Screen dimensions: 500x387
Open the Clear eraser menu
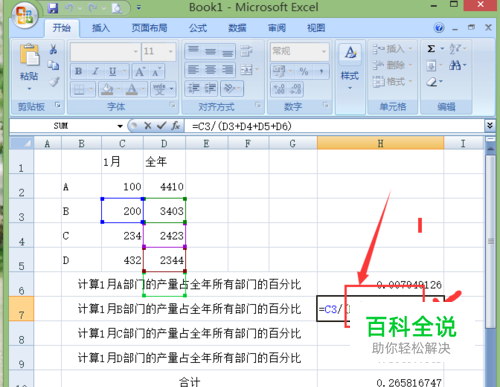click(434, 82)
